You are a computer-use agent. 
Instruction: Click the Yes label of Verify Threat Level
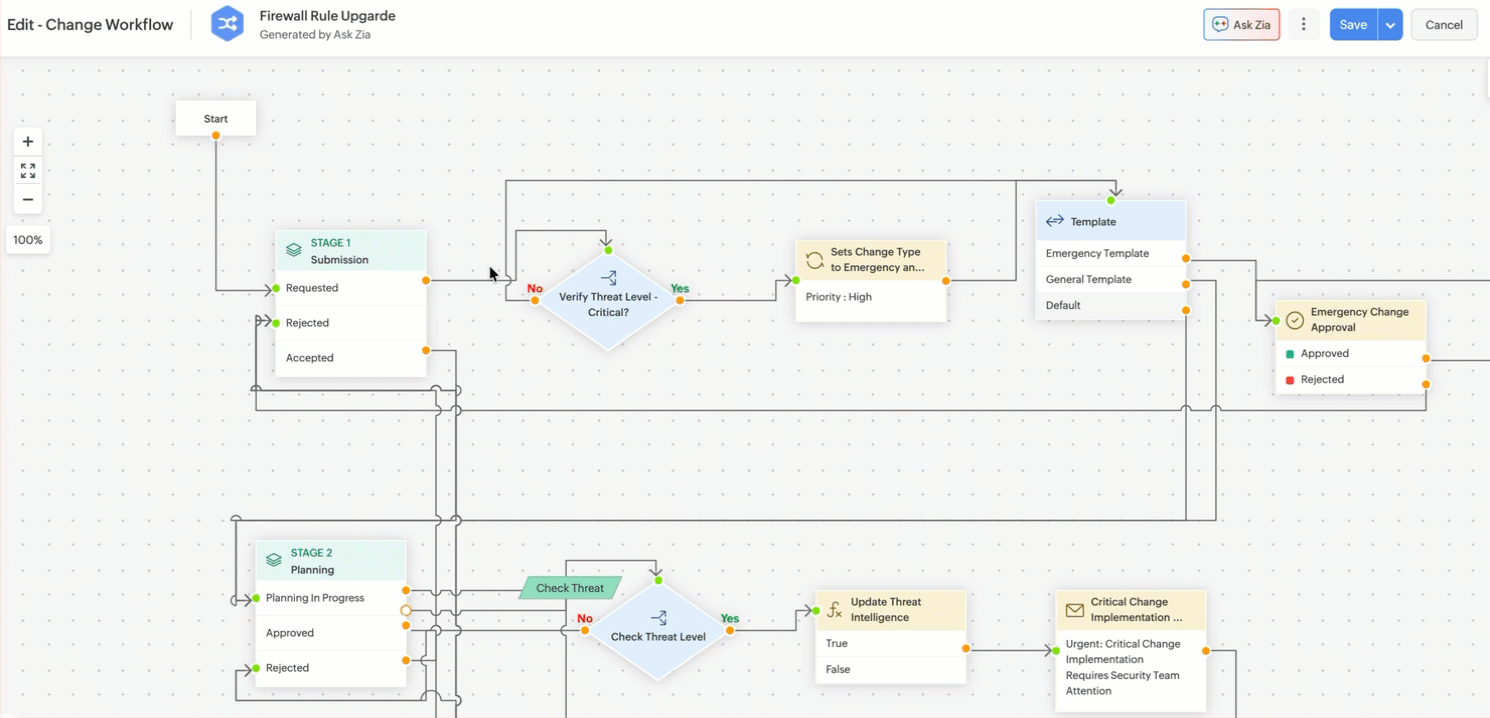tap(680, 289)
